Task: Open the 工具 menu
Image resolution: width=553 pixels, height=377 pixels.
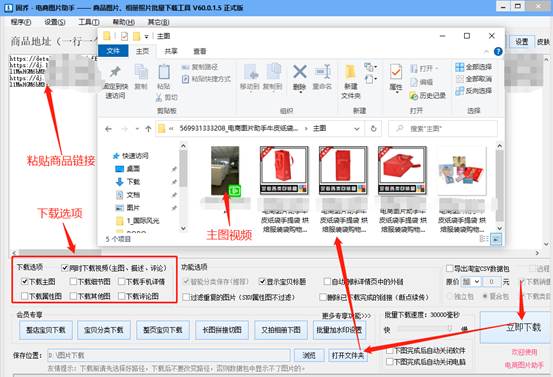Action: [x=89, y=22]
